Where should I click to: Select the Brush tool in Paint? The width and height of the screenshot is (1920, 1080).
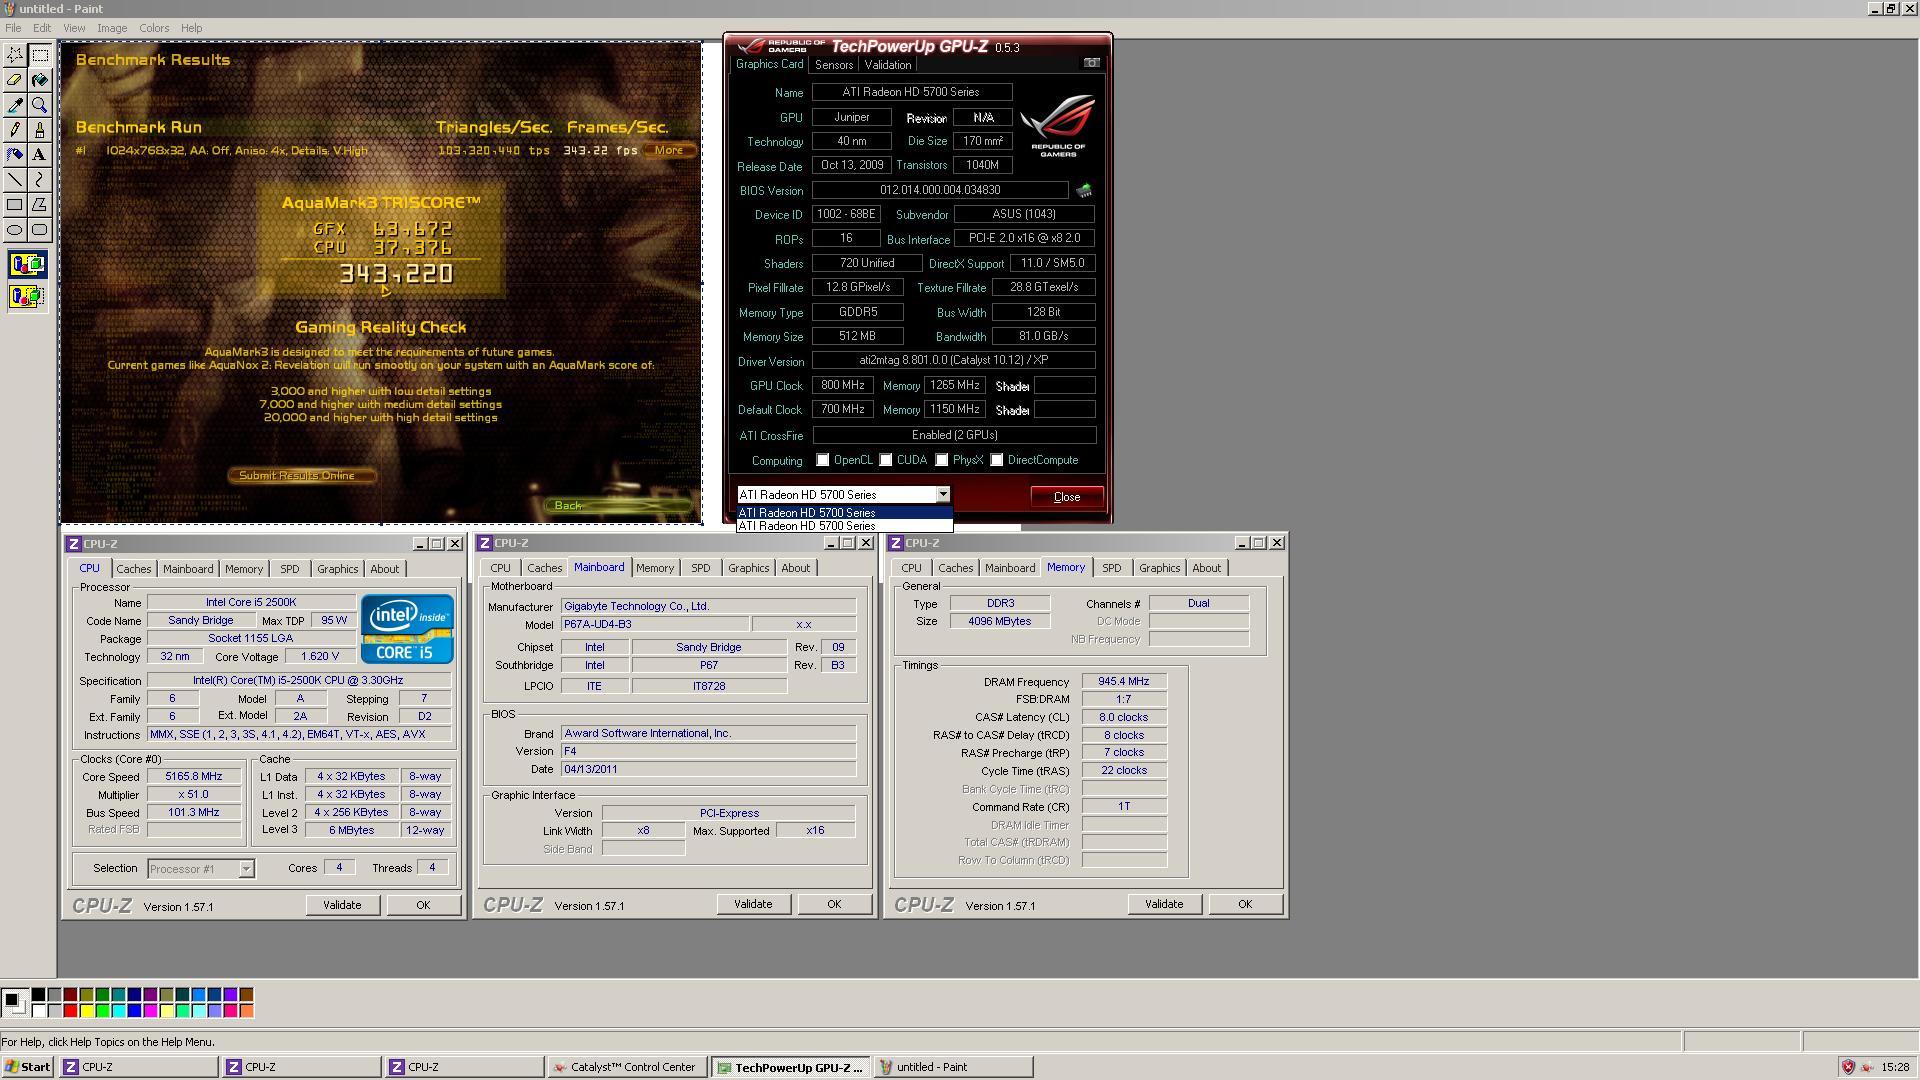tap(40, 130)
